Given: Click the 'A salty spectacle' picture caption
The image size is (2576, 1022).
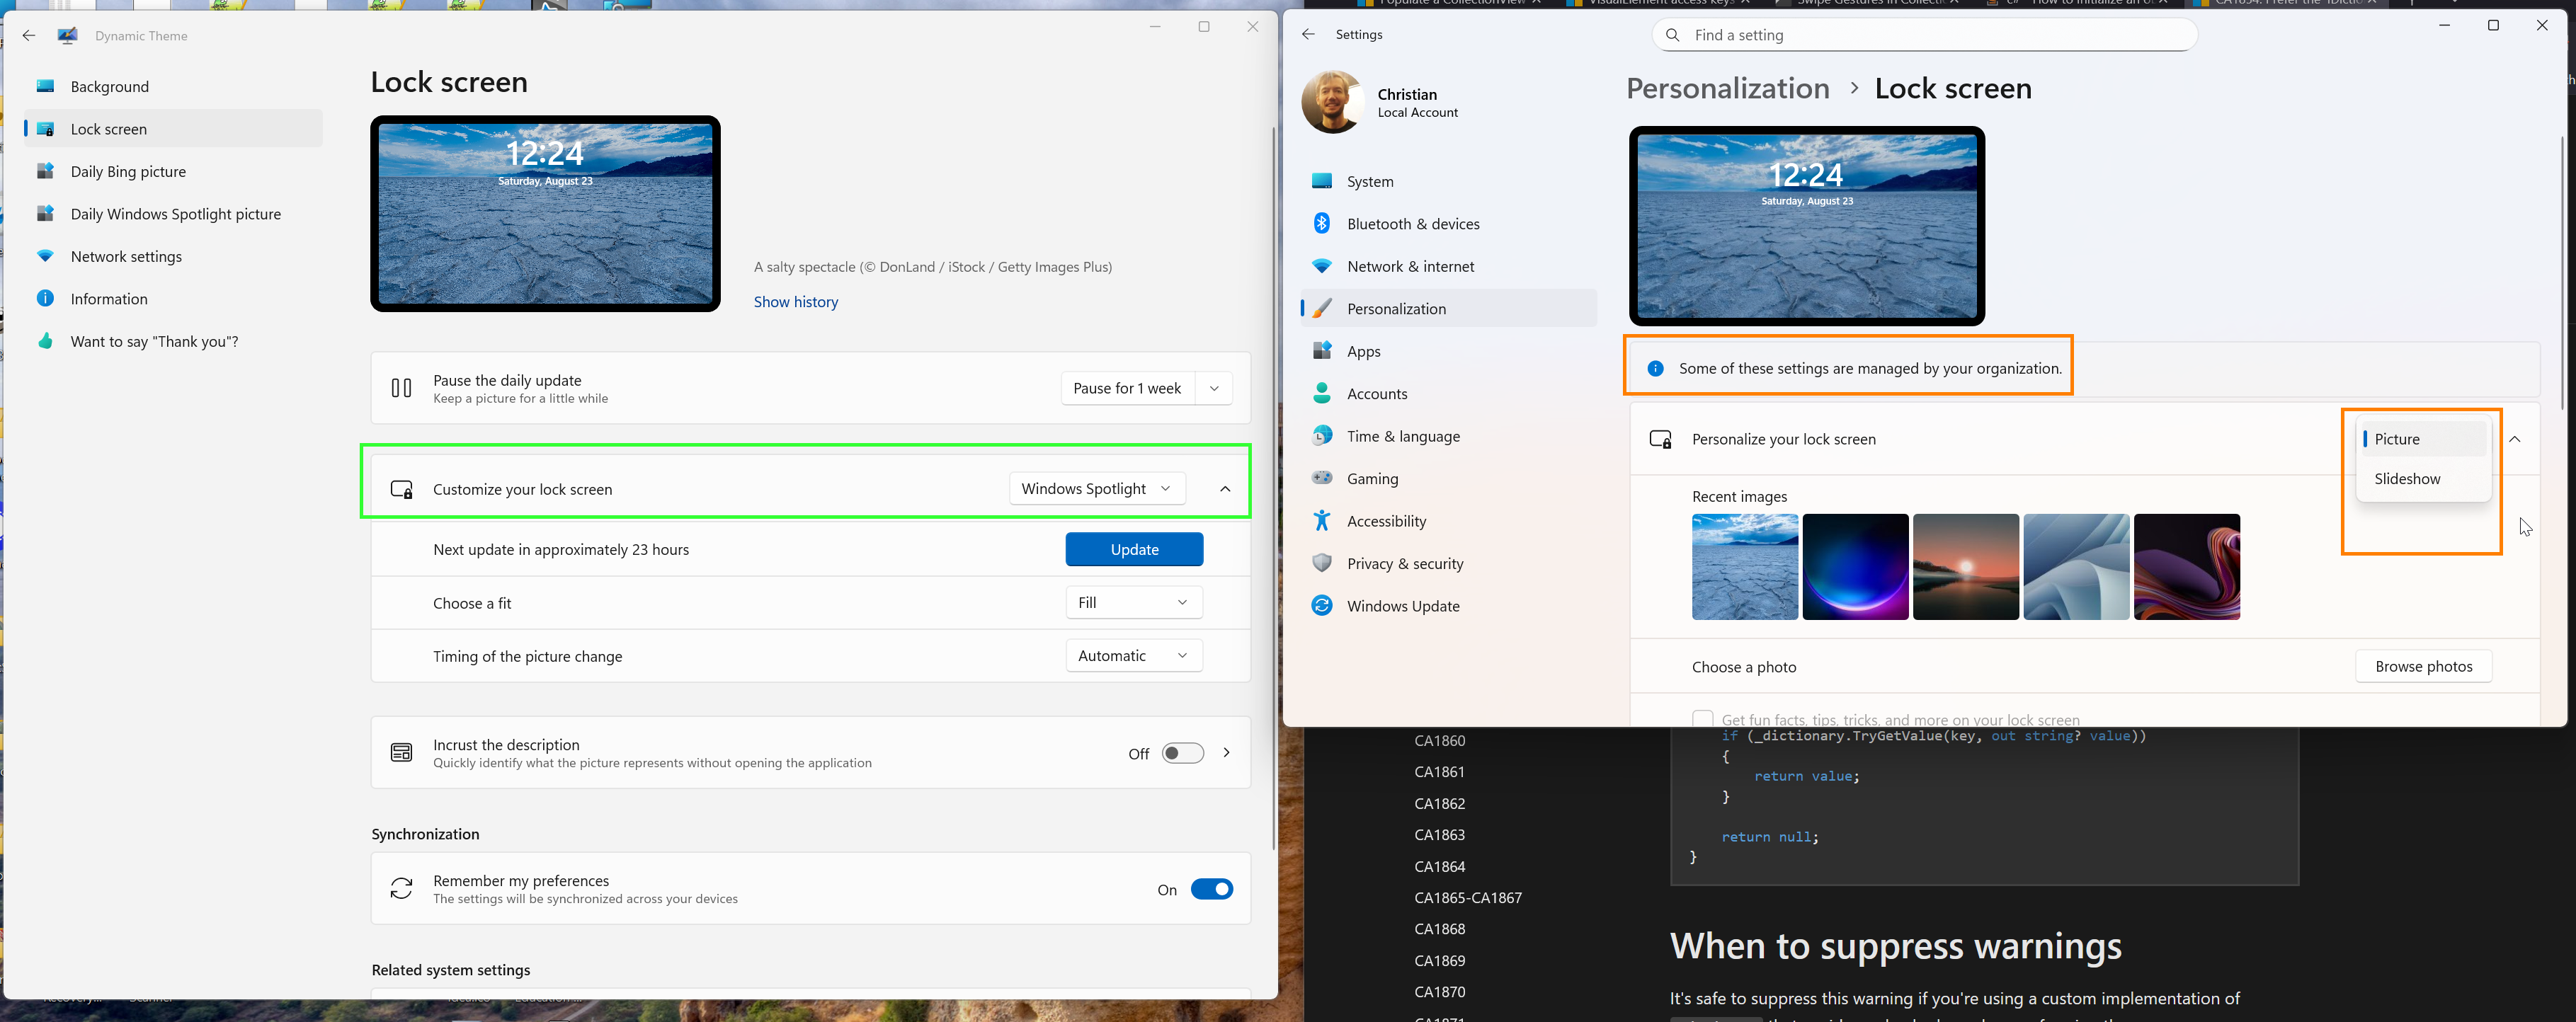Looking at the screenshot, I should point(933,267).
